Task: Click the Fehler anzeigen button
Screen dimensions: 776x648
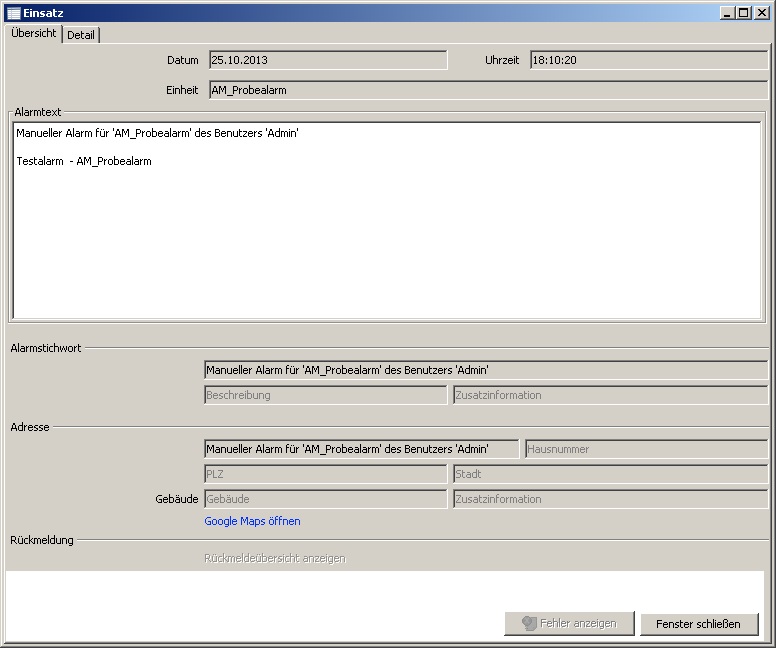Action: pos(569,623)
